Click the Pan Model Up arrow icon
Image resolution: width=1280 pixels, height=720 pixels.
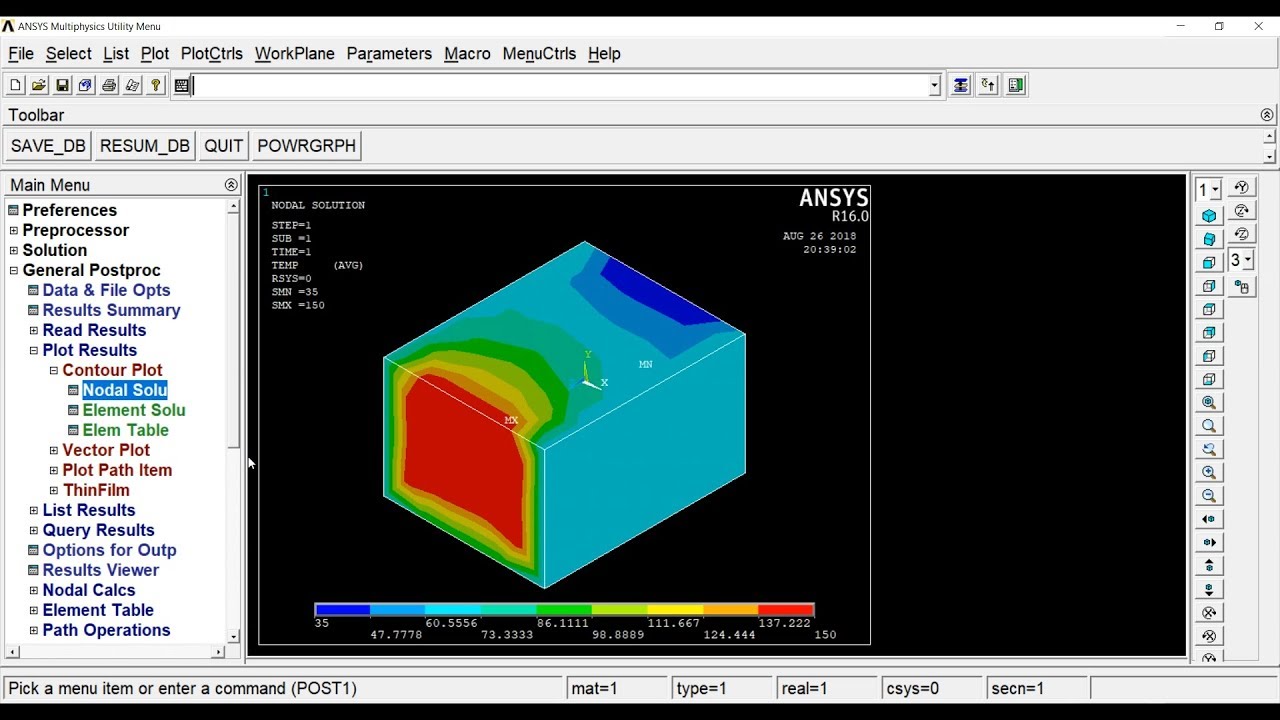tap(1209, 566)
